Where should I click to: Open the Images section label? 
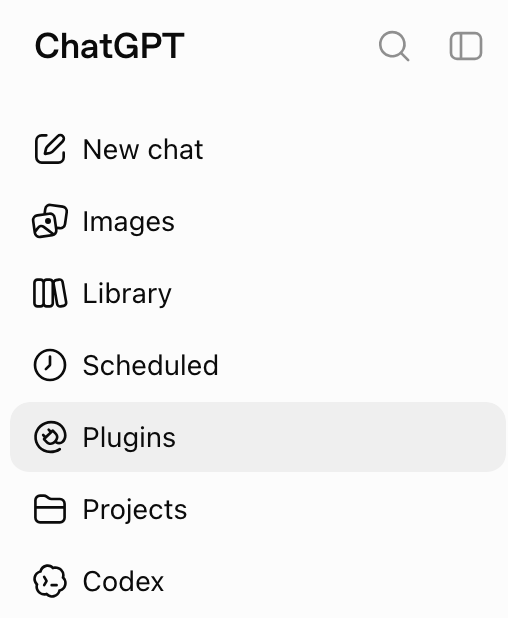click(x=128, y=222)
